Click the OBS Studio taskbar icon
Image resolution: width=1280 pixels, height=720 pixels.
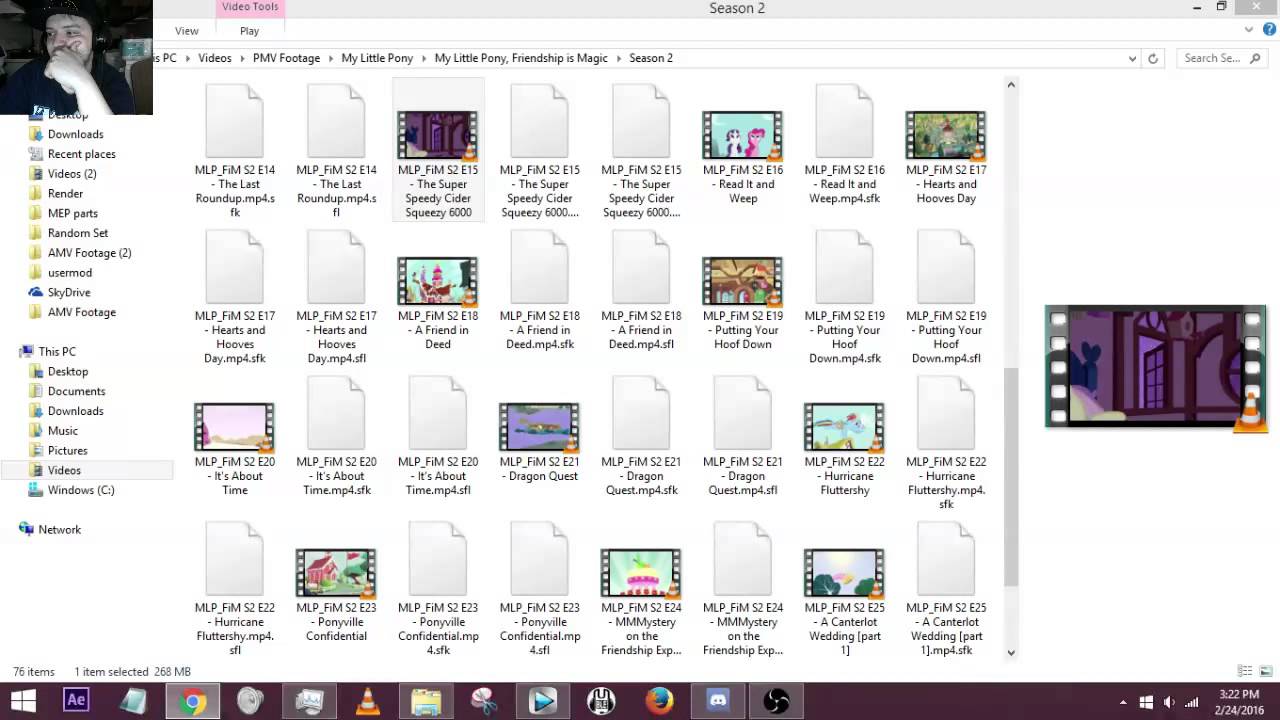776,701
